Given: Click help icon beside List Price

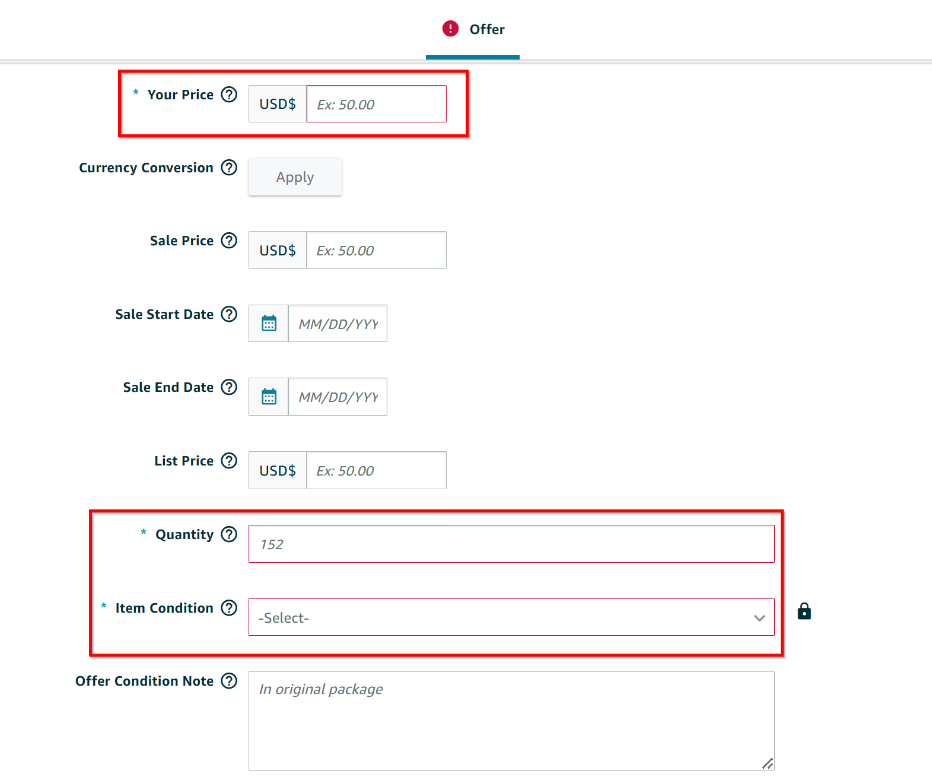Looking at the screenshot, I should coord(229,461).
